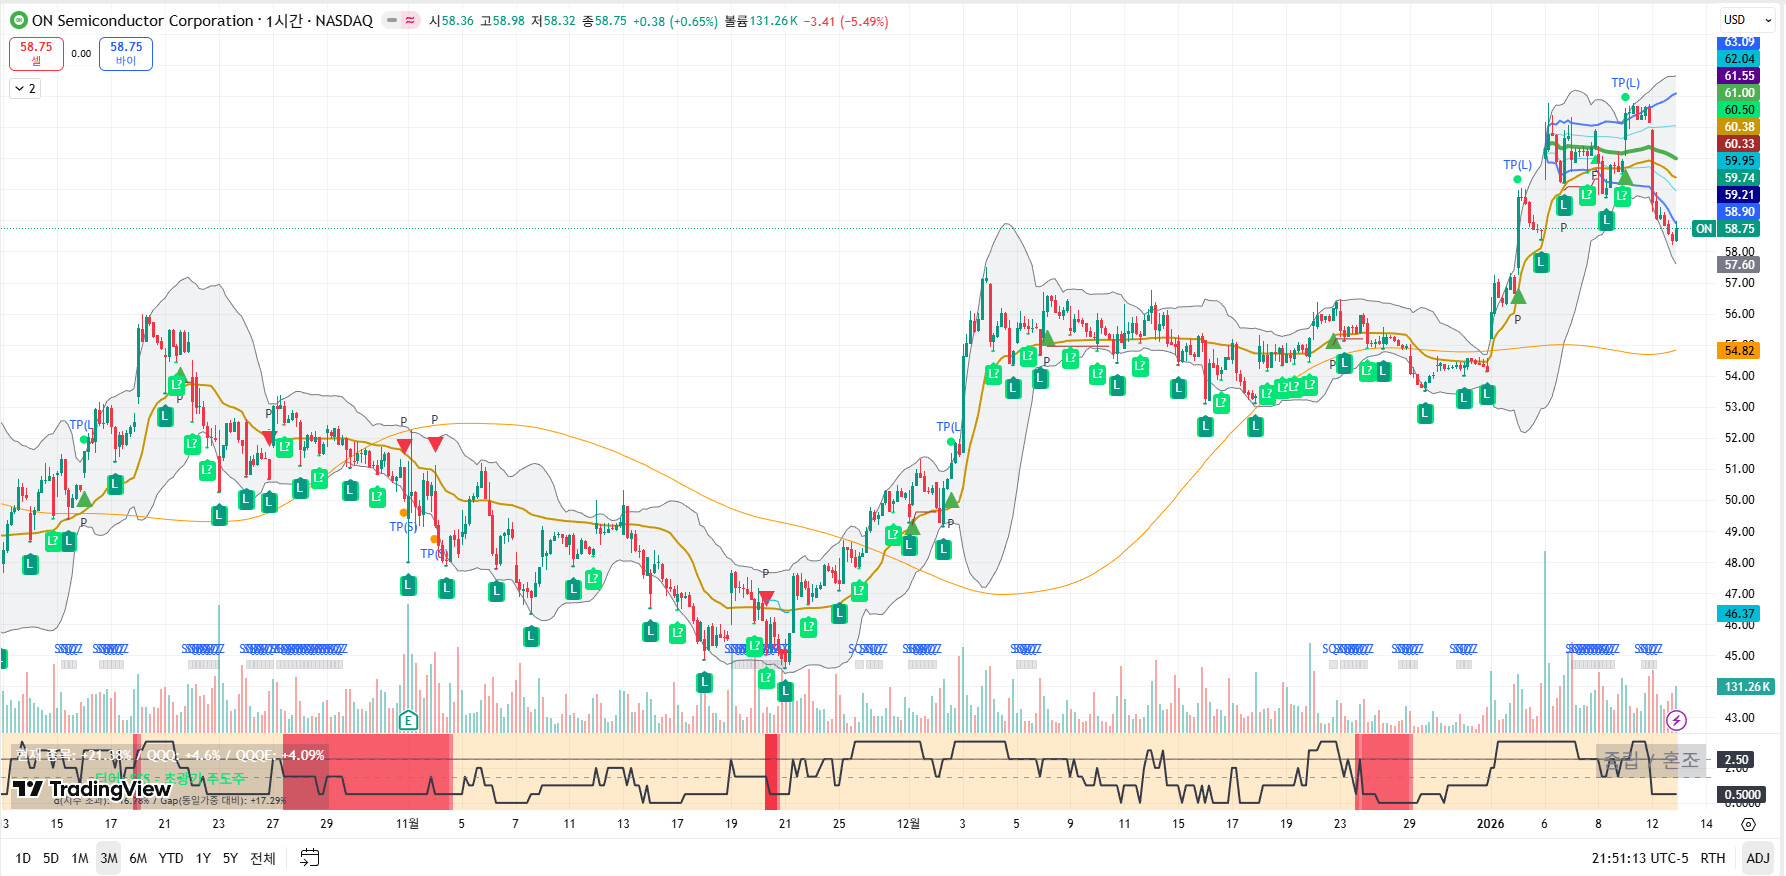Select the 5D time range
The height and width of the screenshot is (876, 1786).
(51, 858)
